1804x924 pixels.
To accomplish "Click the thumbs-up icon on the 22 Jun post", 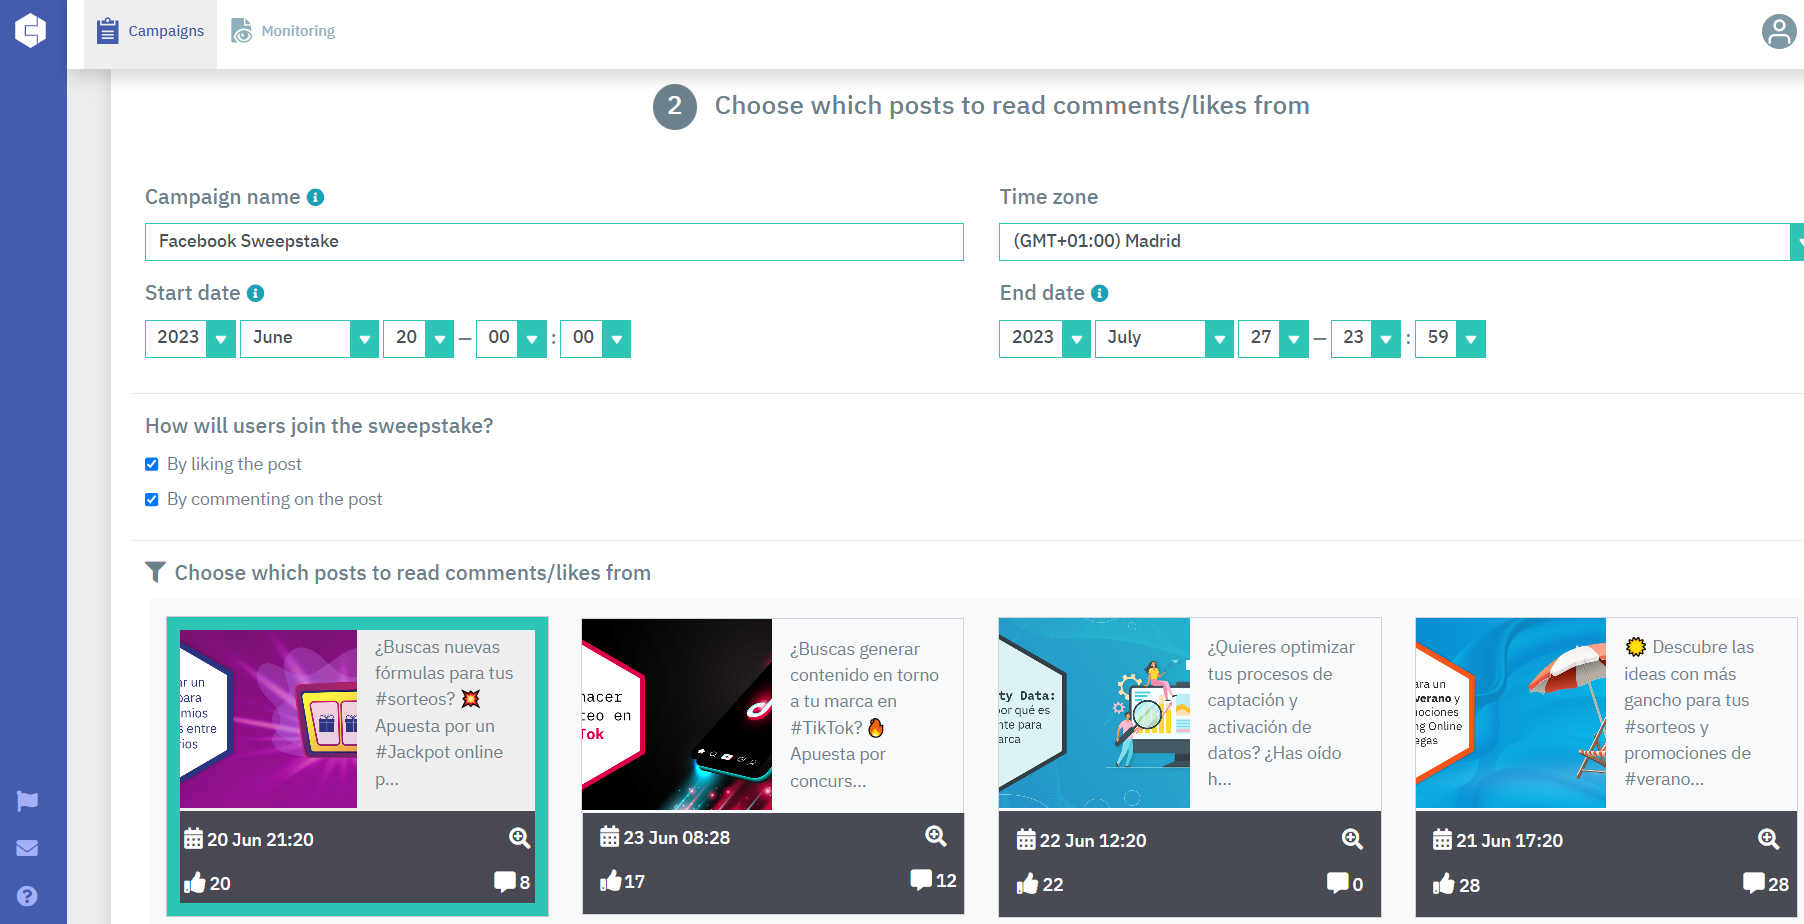I will [x=1026, y=884].
